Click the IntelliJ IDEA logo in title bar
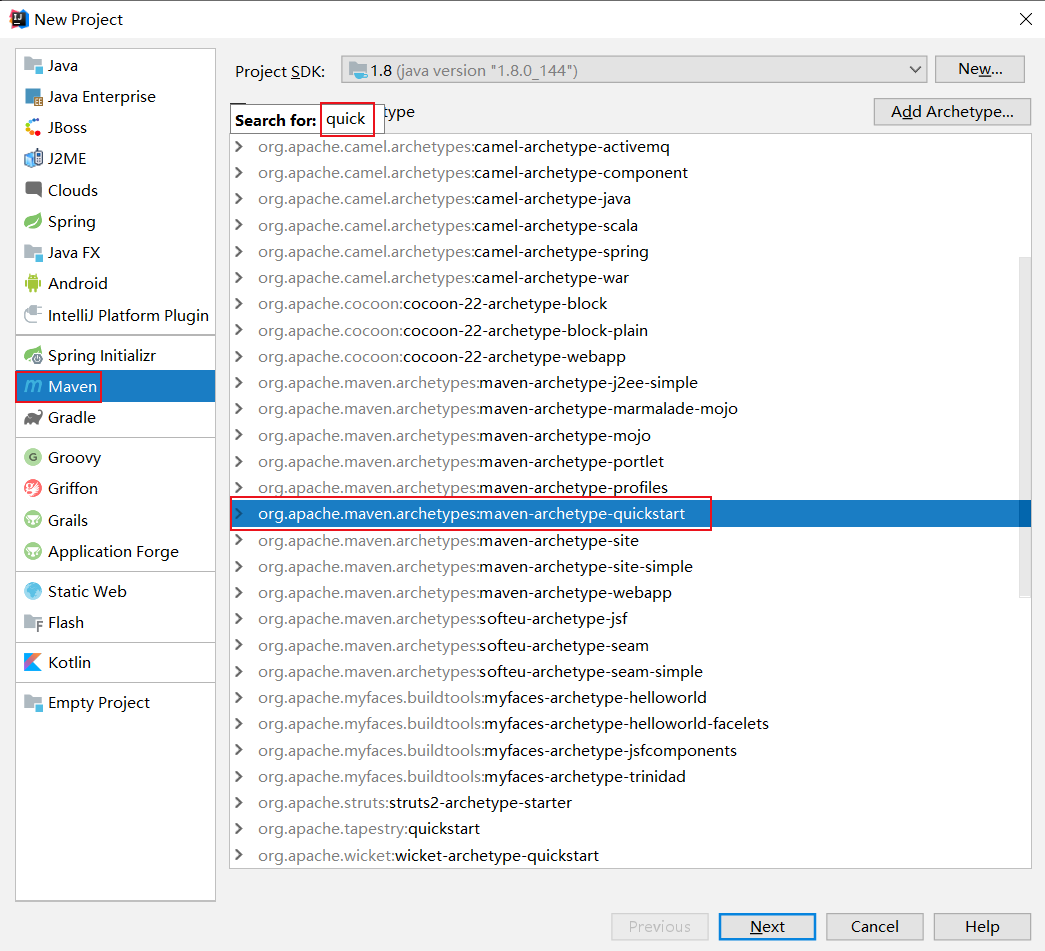The height and width of the screenshot is (951, 1045). click(19, 19)
